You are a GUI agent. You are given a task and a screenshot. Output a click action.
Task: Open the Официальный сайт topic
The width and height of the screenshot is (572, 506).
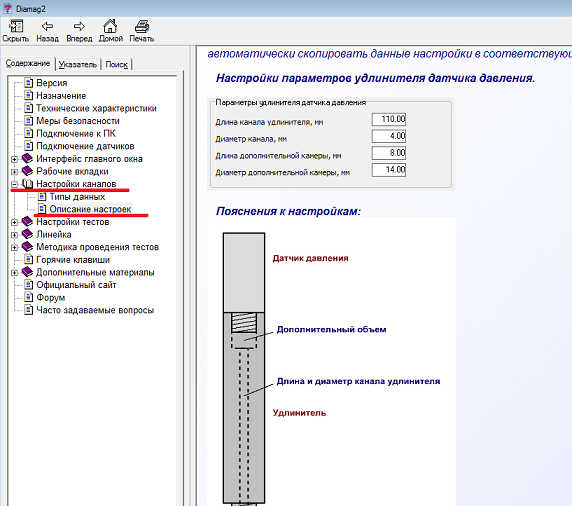point(76,285)
